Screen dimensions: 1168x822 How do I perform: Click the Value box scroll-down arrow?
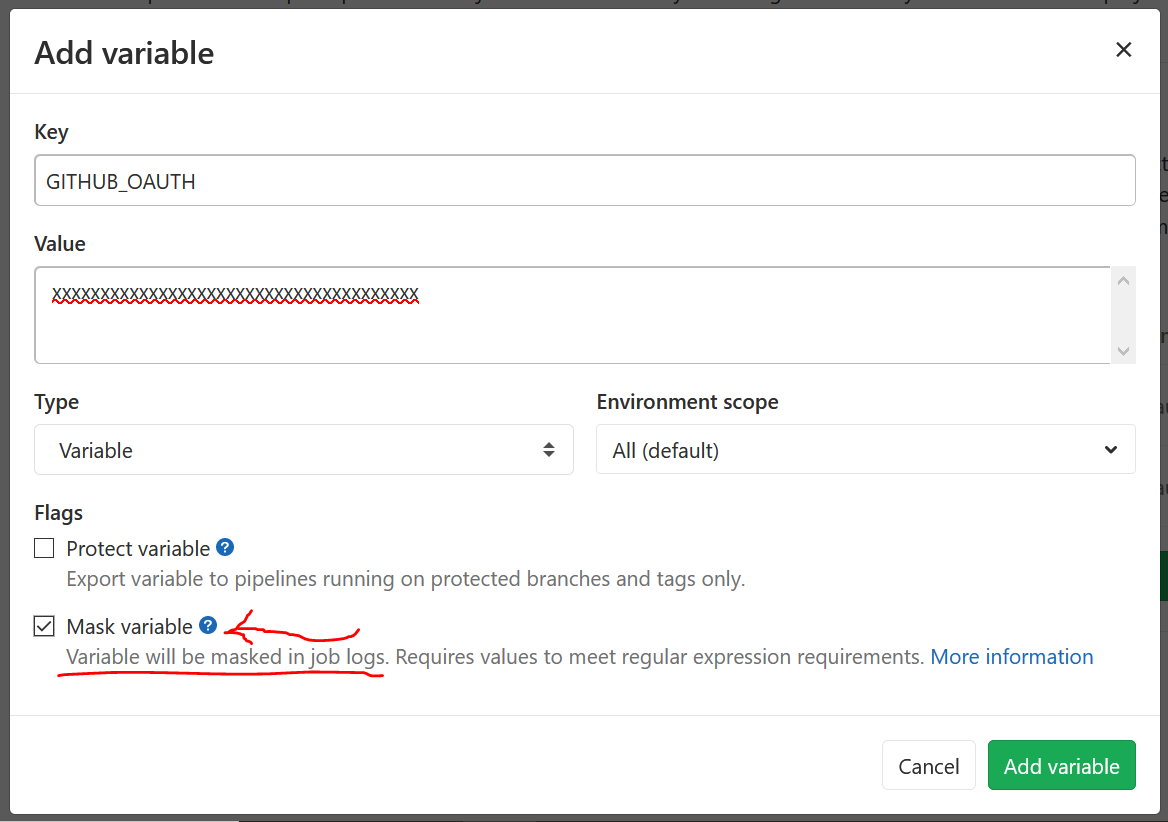coord(1123,350)
